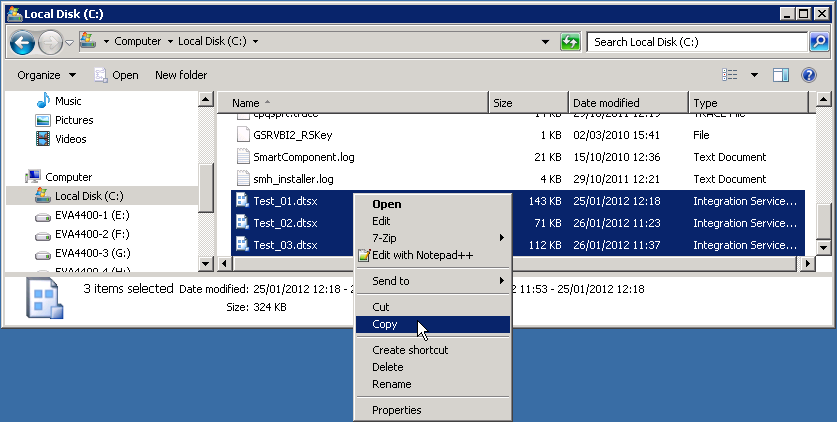The width and height of the screenshot is (837, 422).
Task: Click the green Refresh button
Action: 570,42
